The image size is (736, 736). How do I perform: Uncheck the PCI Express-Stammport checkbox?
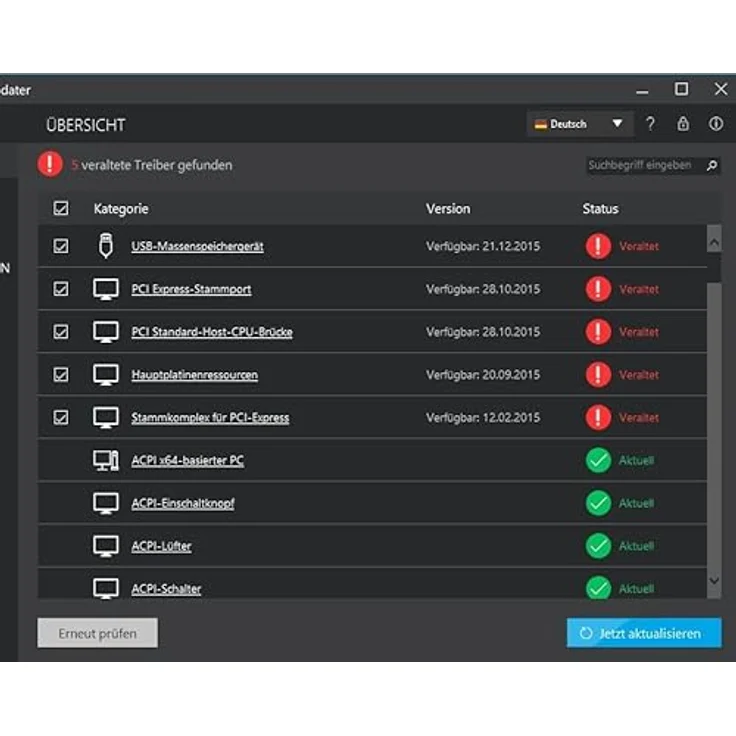pos(61,289)
